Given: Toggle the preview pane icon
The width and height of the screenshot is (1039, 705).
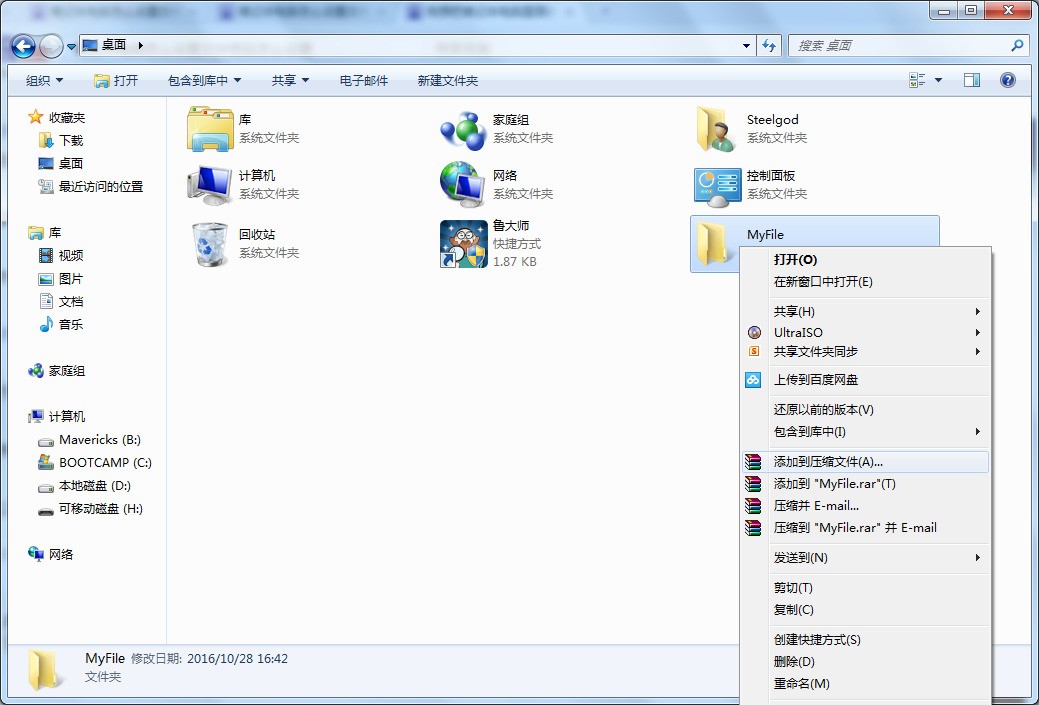Looking at the screenshot, I should coord(971,80).
